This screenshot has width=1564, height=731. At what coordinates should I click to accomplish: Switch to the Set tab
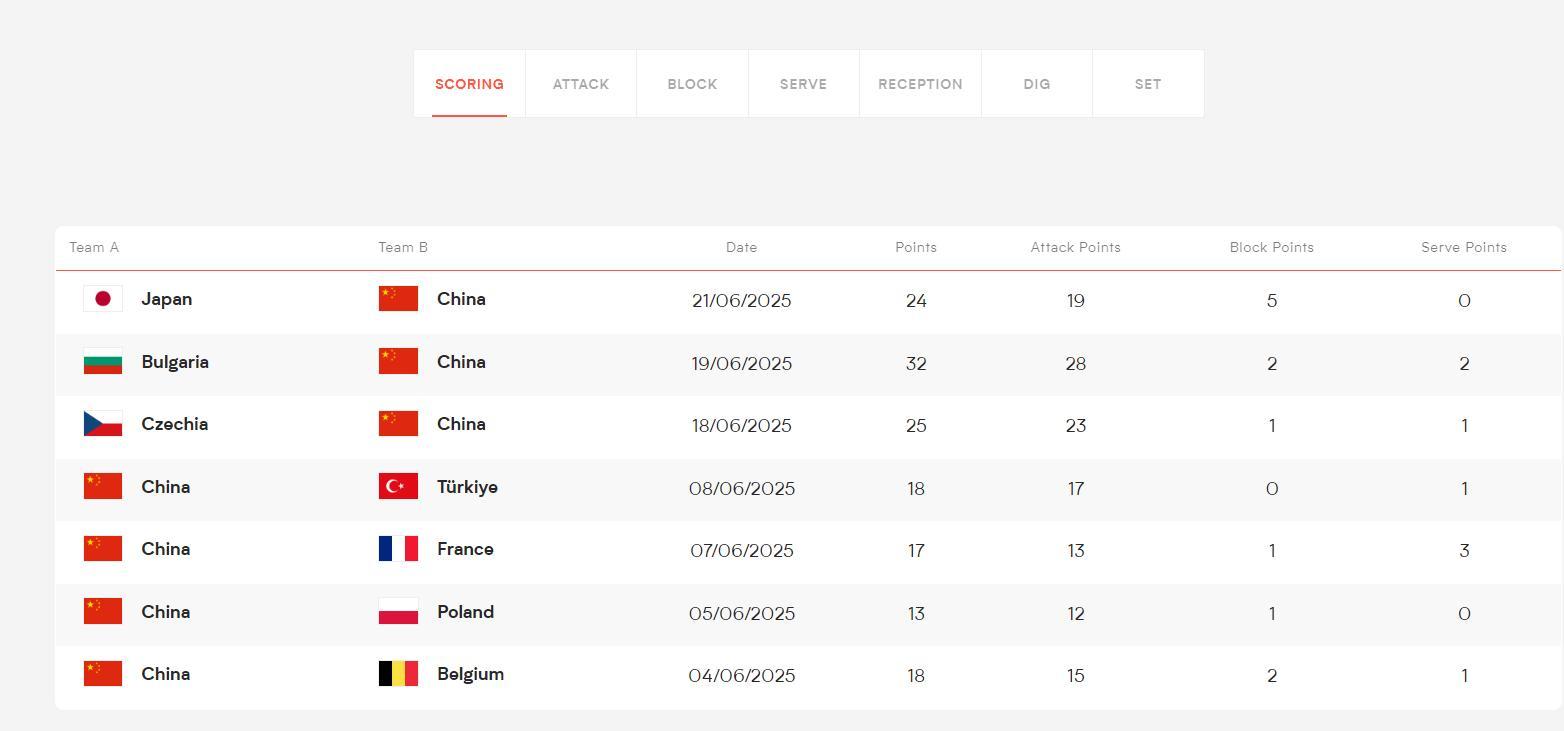click(1148, 84)
